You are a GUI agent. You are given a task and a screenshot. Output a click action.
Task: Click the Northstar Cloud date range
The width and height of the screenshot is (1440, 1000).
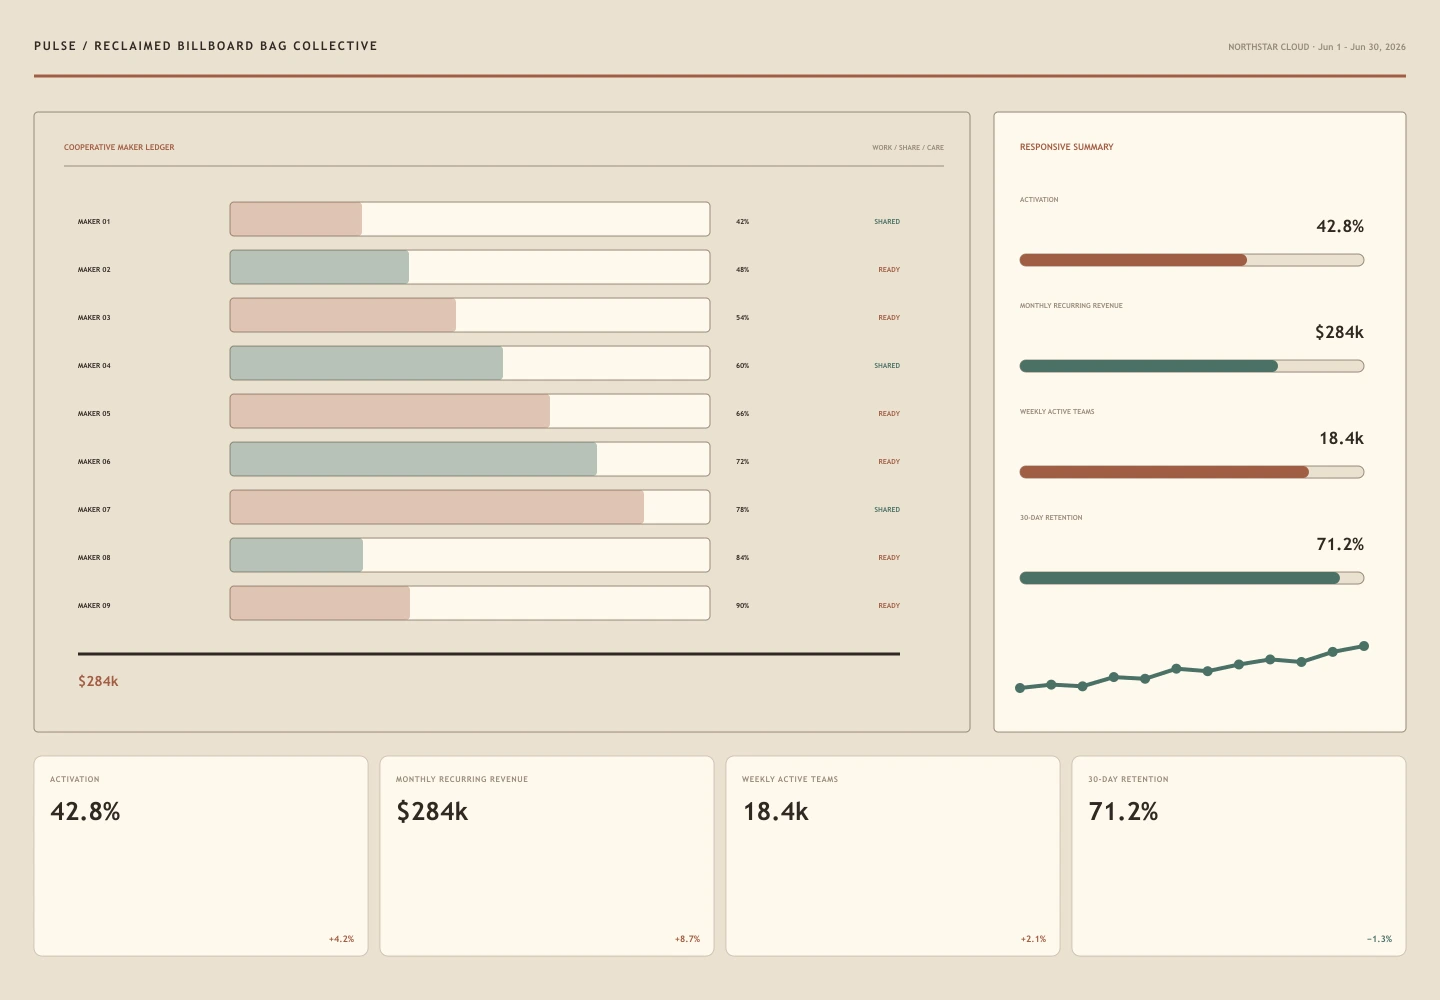1317,47
